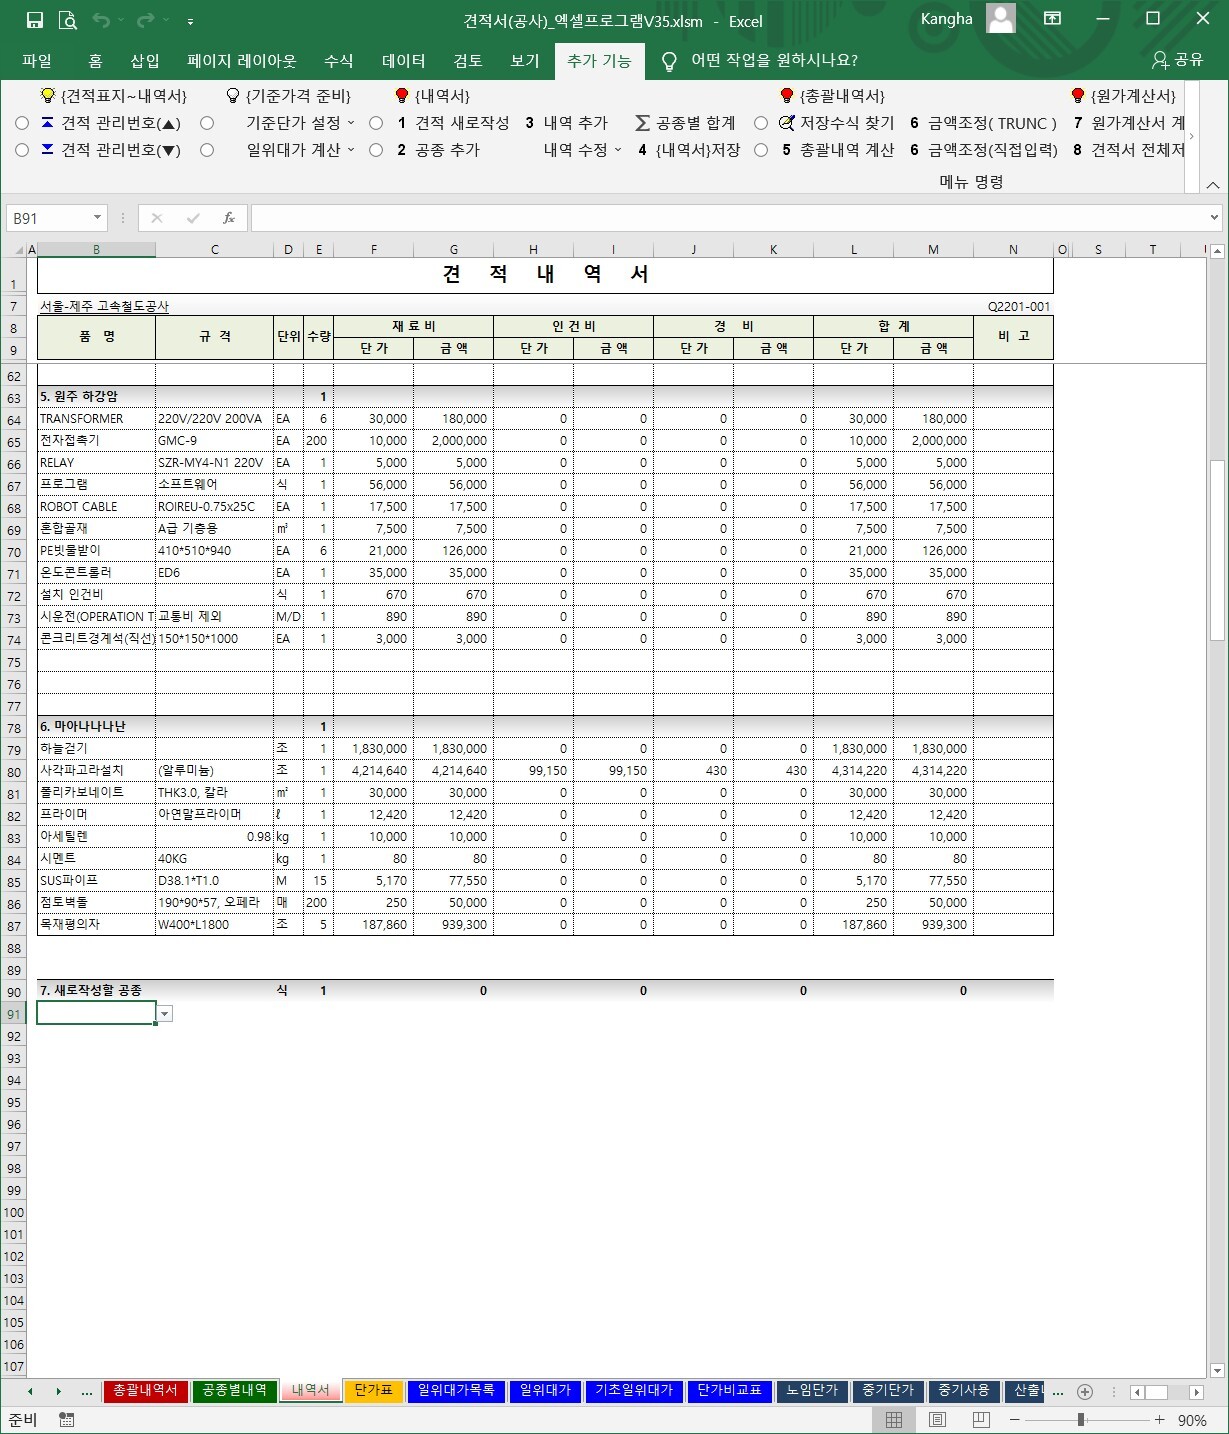
Task: Click the macro record icon in status bar
Action: point(66,1420)
